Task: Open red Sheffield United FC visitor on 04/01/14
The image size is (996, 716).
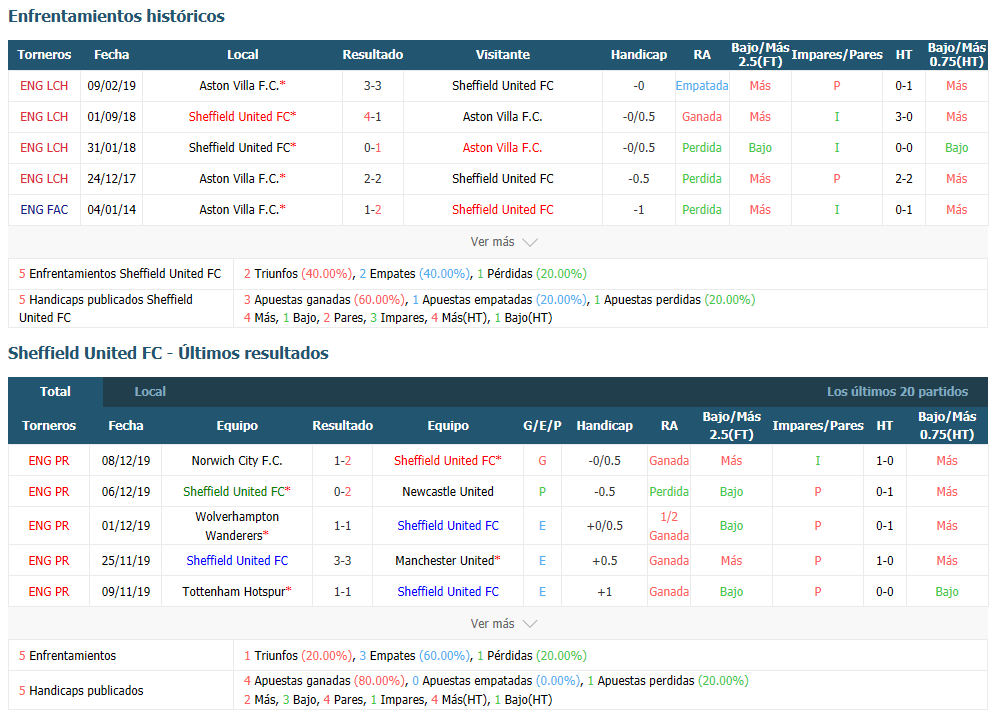Action: coord(502,210)
